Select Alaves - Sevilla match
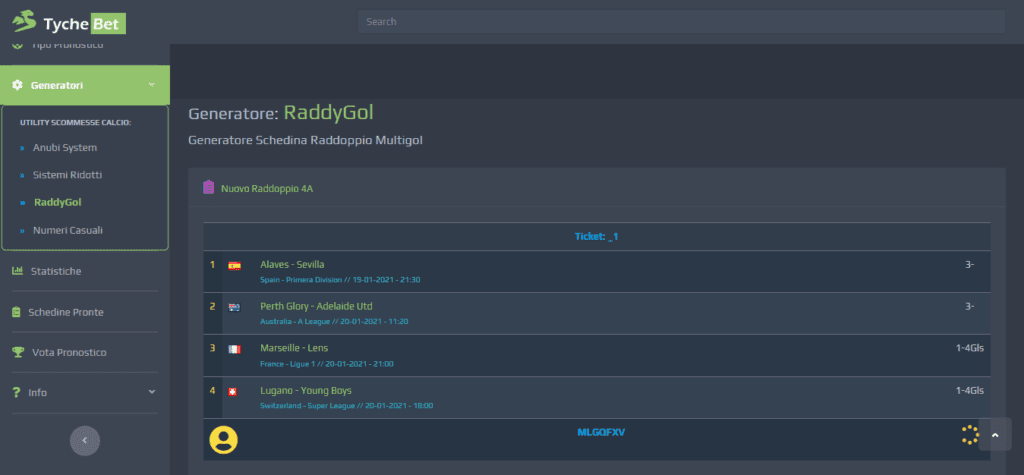Image resolution: width=1024 pixels, height=475 pixels. (x=292, y=265)
